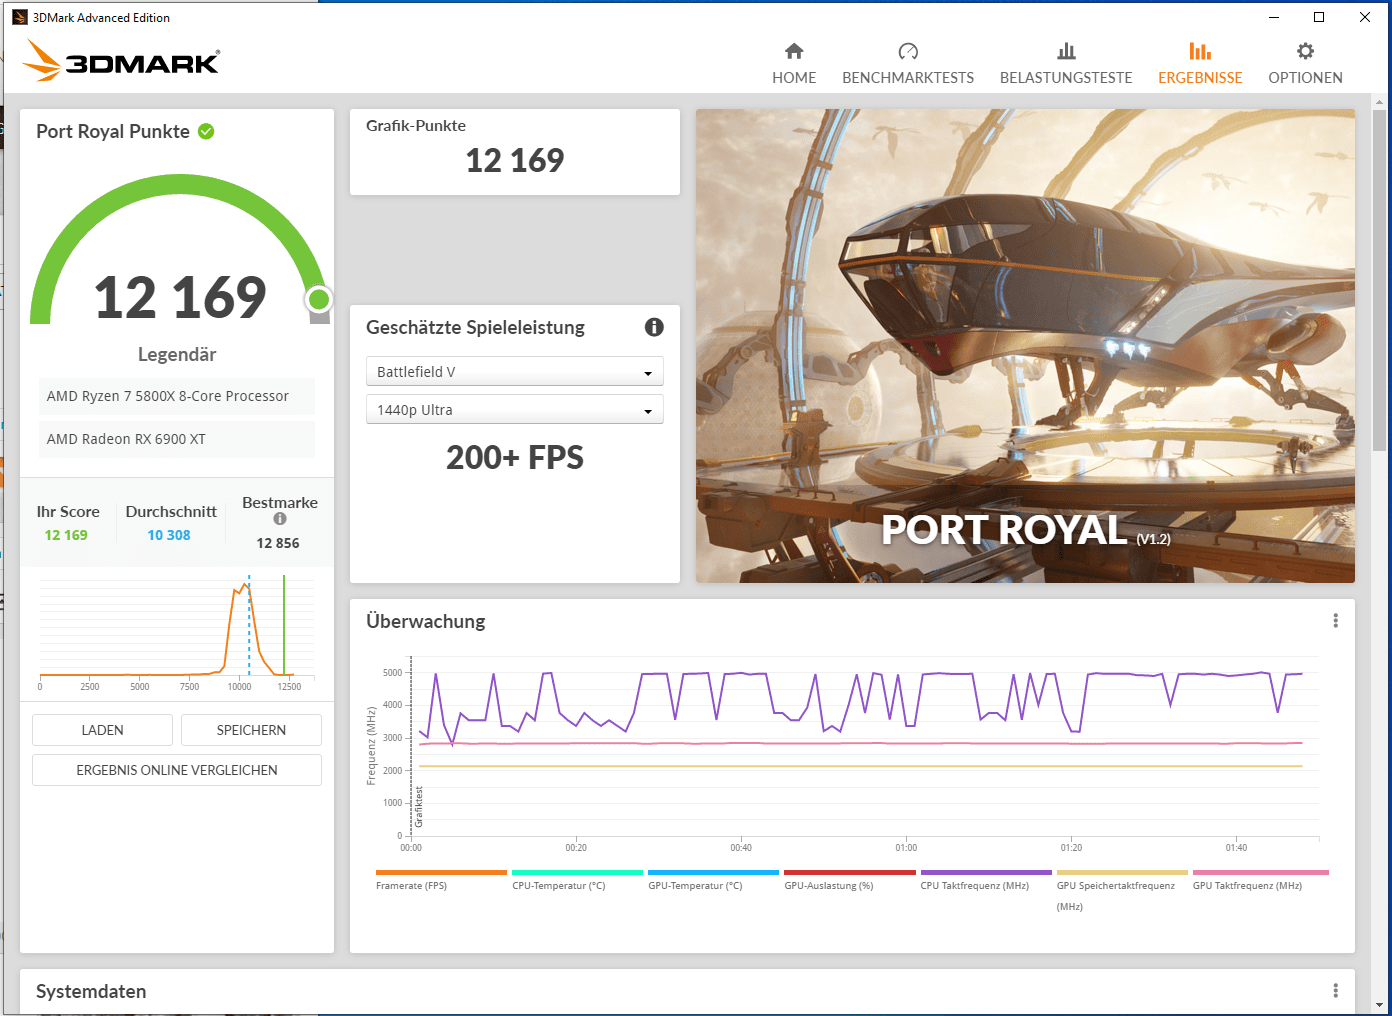Image resolution: width=1392 pixels, height=1016 pixels.
Task: Click the Port Royal benchmark image
Action: coord(1025,346)
